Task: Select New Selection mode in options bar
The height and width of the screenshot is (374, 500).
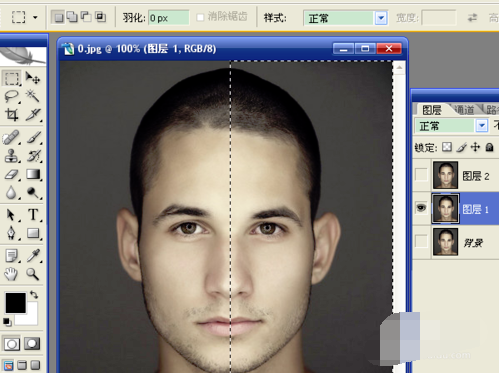Action: click(58, 17)
